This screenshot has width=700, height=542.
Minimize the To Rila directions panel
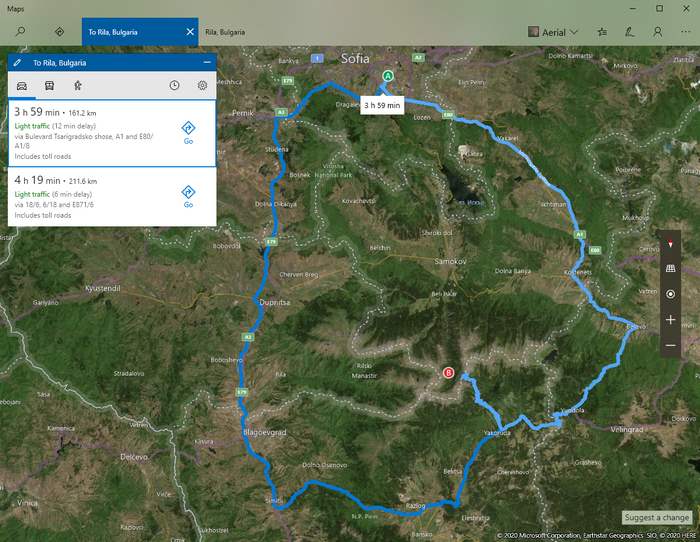pyautogui.click(x=207, y=62)
